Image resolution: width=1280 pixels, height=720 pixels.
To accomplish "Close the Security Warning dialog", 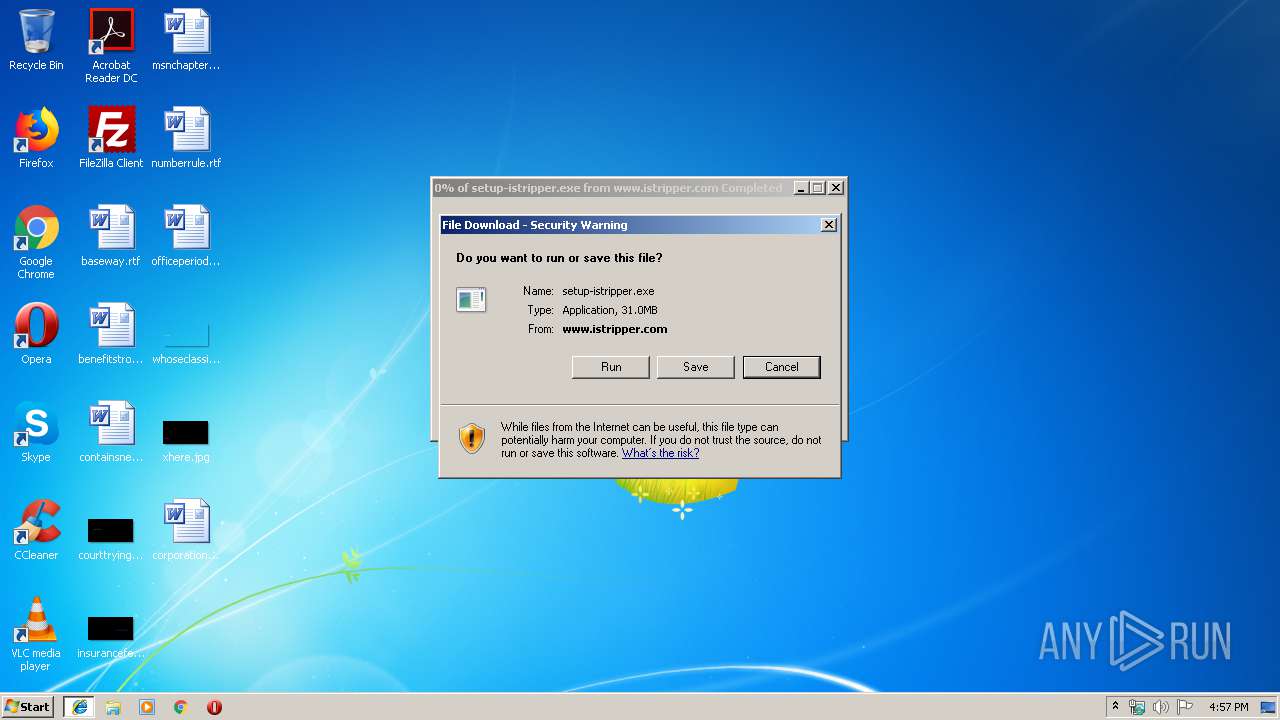I will pyautogui.click(x=829, y=225).
